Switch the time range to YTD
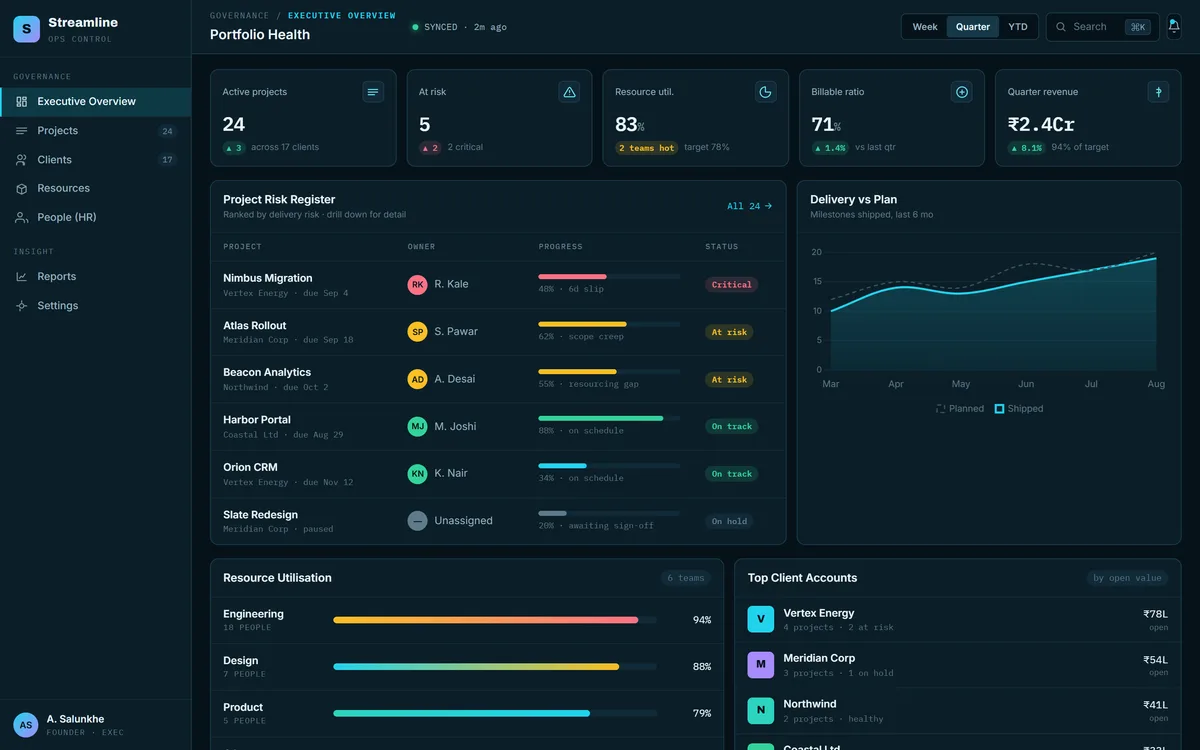 1018,27
